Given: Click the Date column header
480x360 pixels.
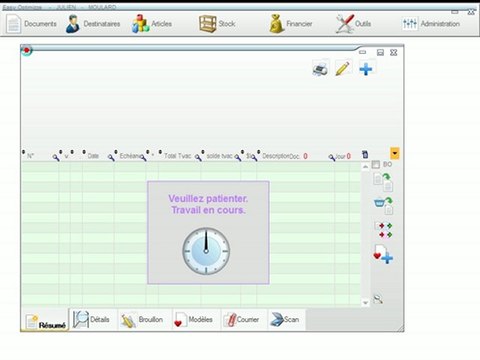Looking at the screenshot, I should click(93, 156).
